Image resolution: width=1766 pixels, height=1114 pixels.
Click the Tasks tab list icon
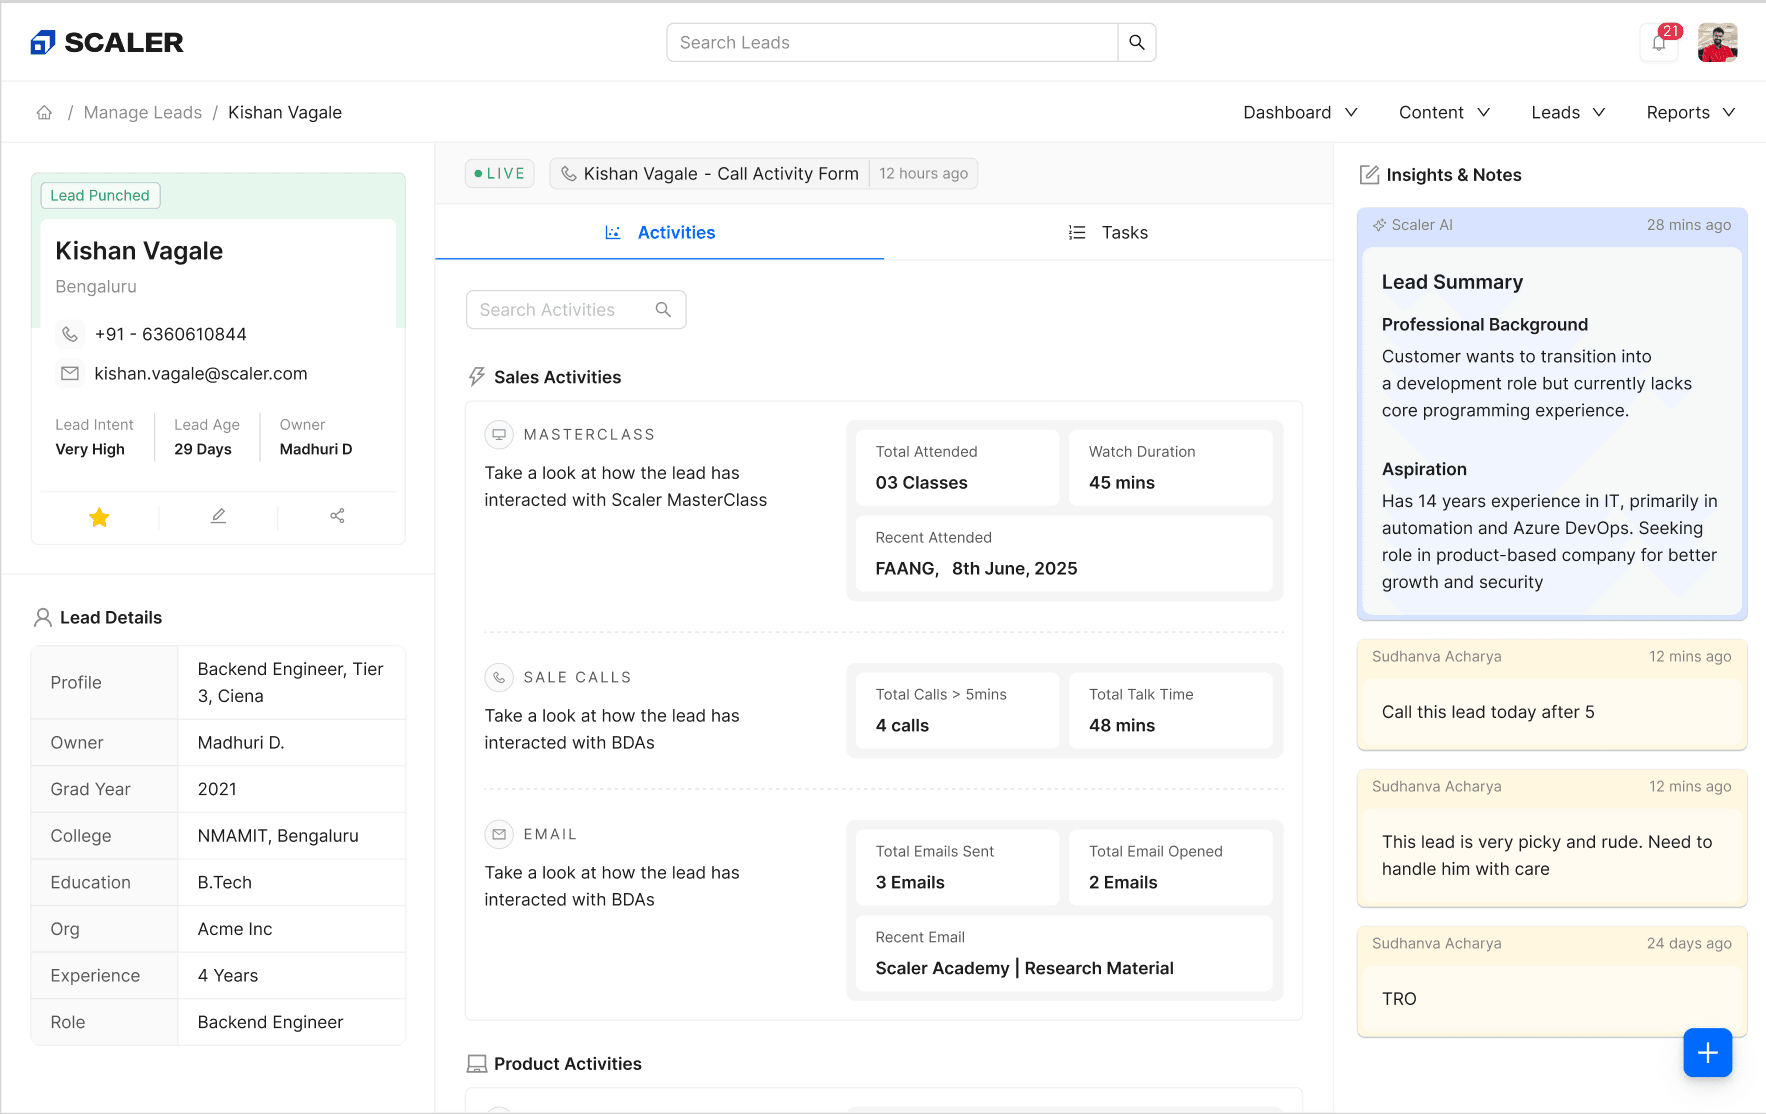(1077, 232)
